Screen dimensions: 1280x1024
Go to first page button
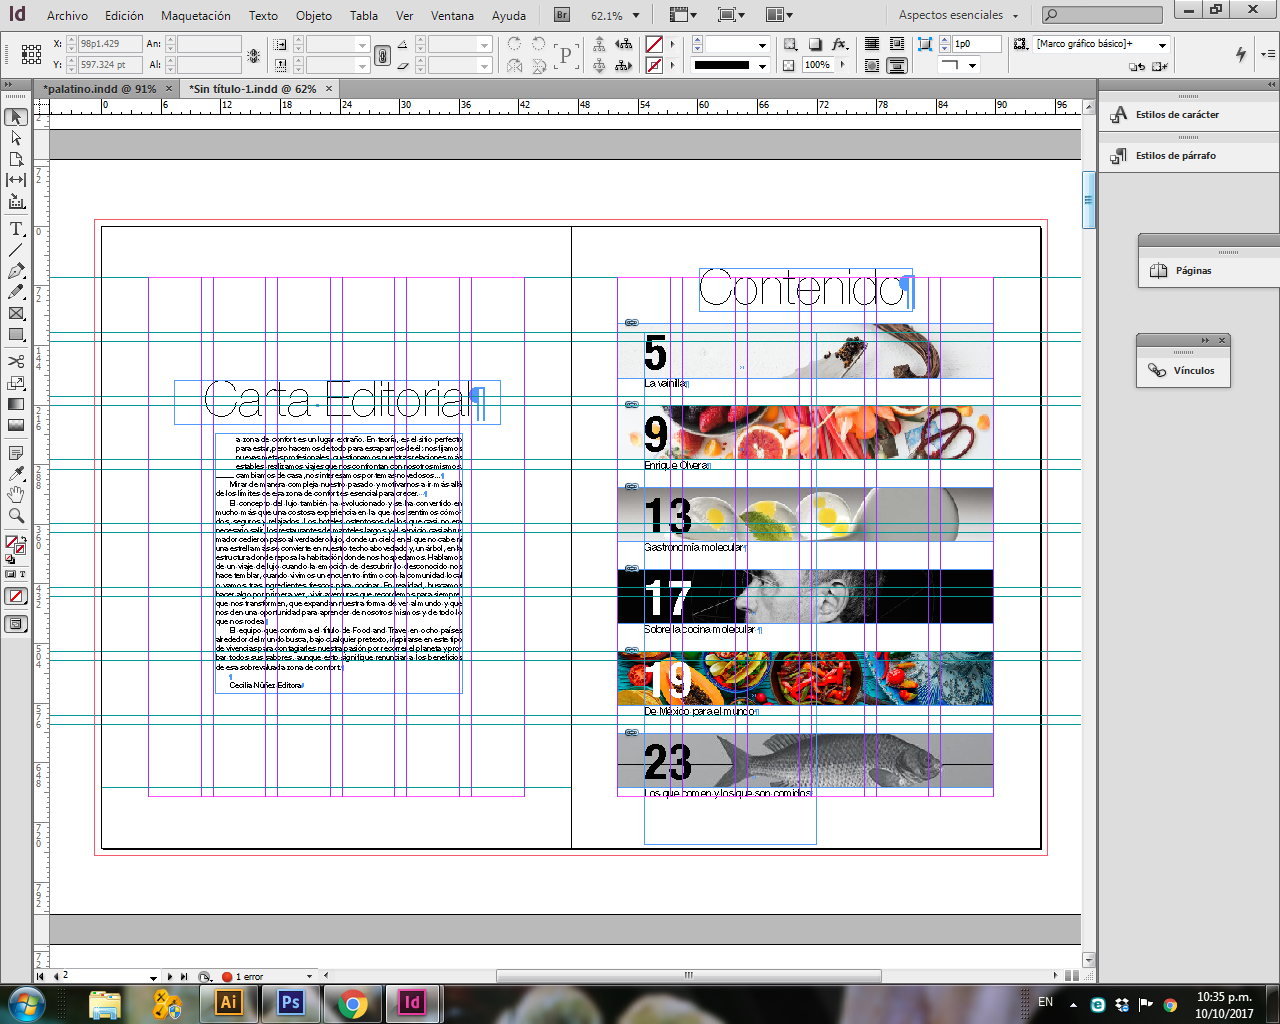(41, 977)
